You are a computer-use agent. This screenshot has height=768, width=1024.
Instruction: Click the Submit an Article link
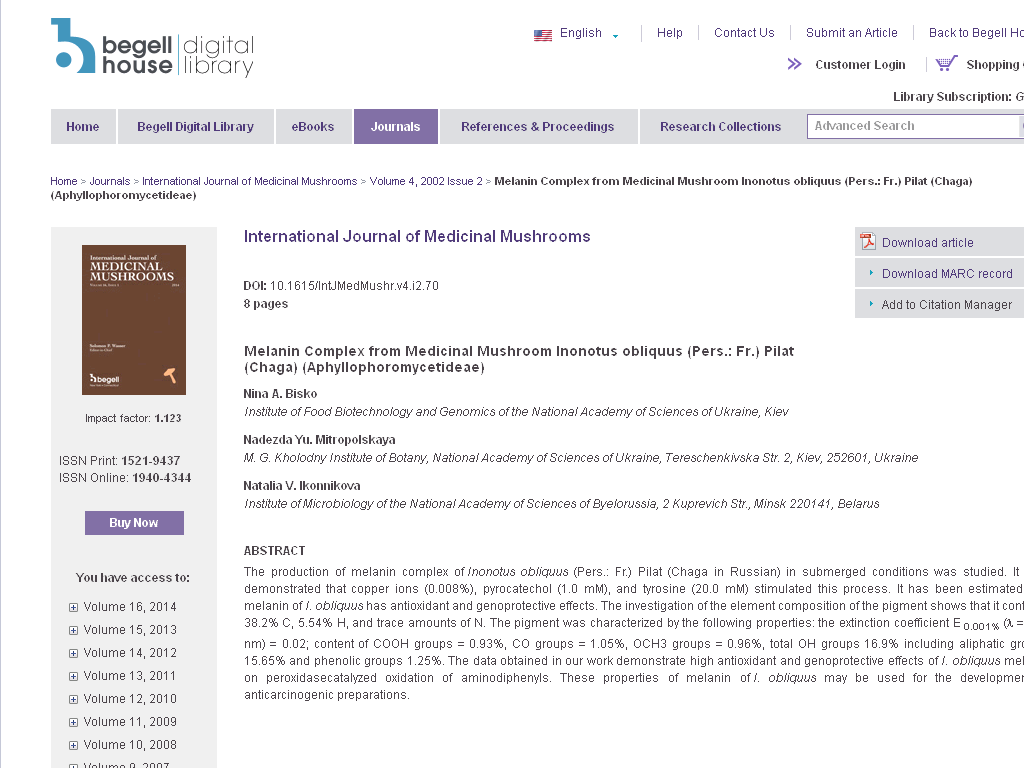pyautogui.click(x=852, y=33)
